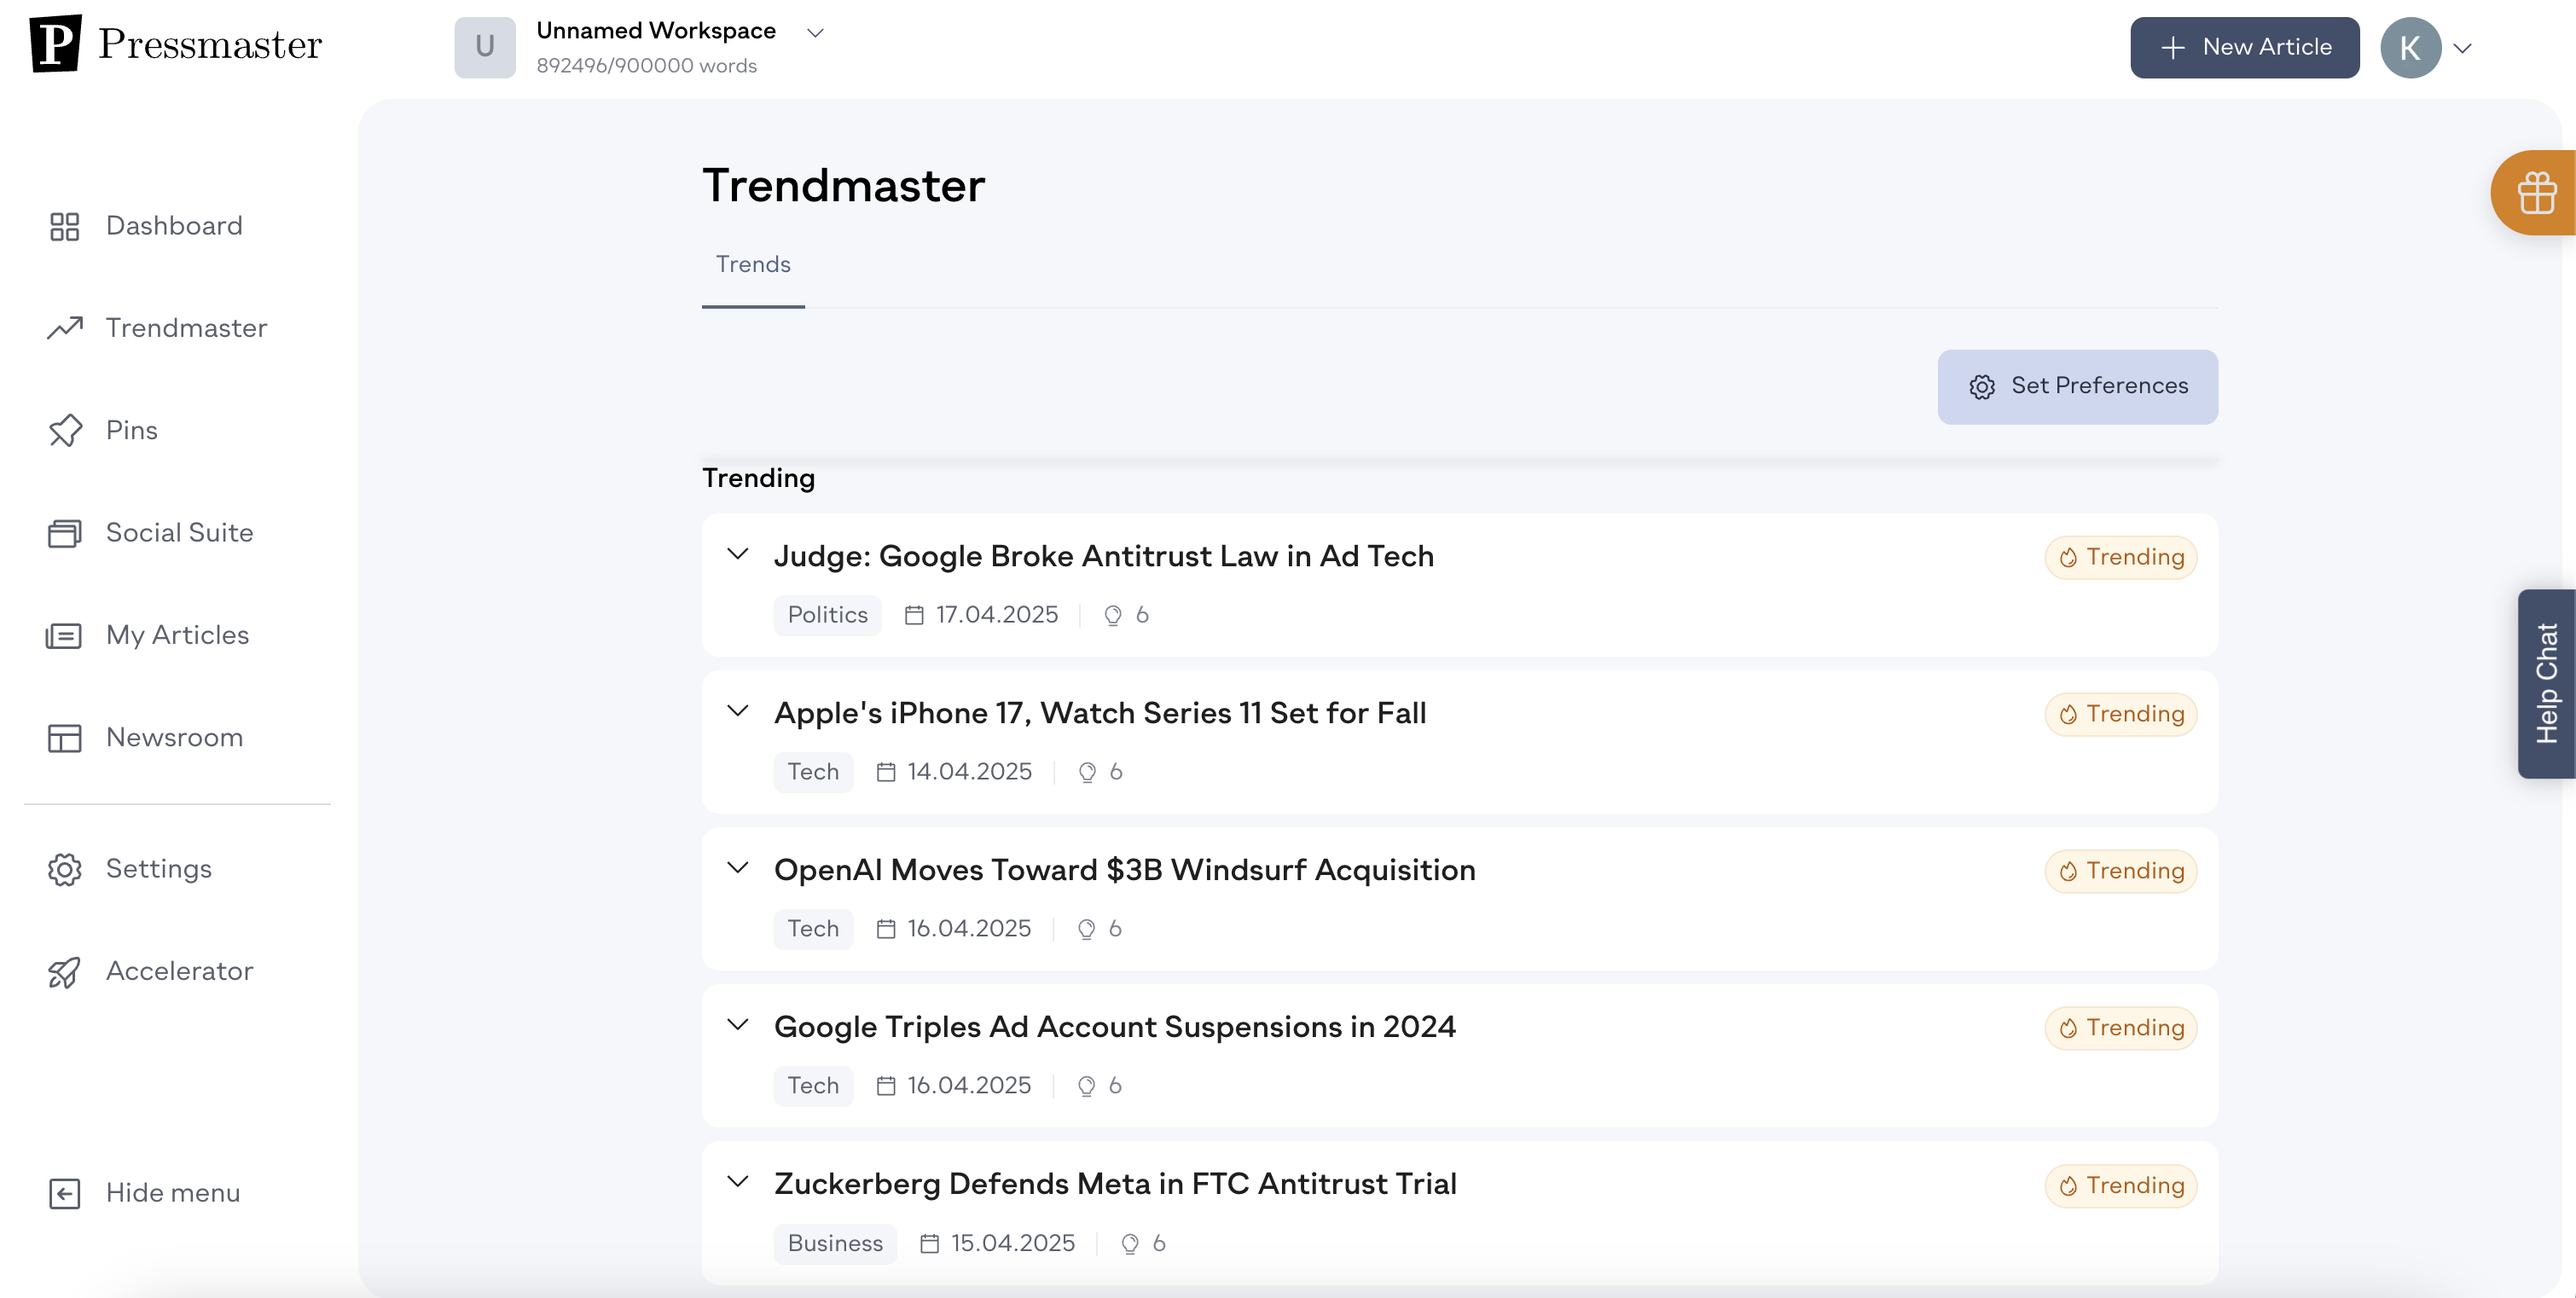This screenshot has width=2576, height=1298.
Task: Click the Newsroom layout icon
Action: [x=65, y=738]
